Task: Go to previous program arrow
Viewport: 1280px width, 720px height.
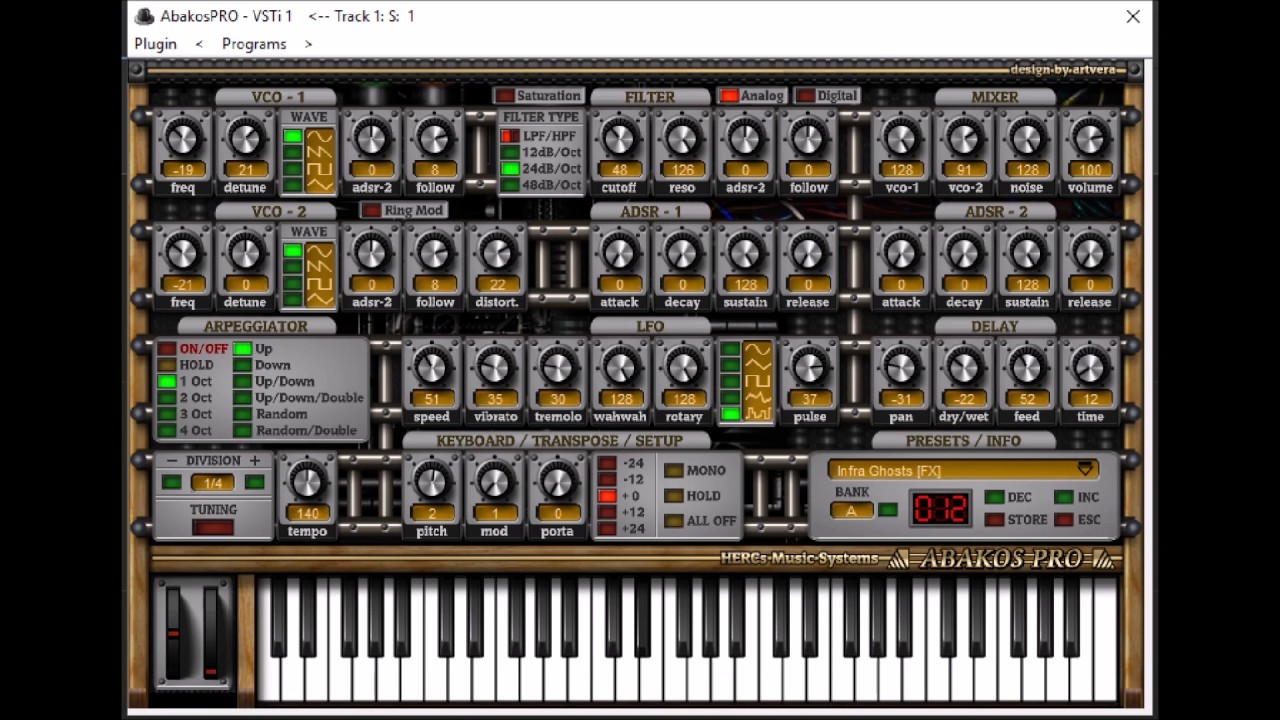Action: click(x=199, y=44)
